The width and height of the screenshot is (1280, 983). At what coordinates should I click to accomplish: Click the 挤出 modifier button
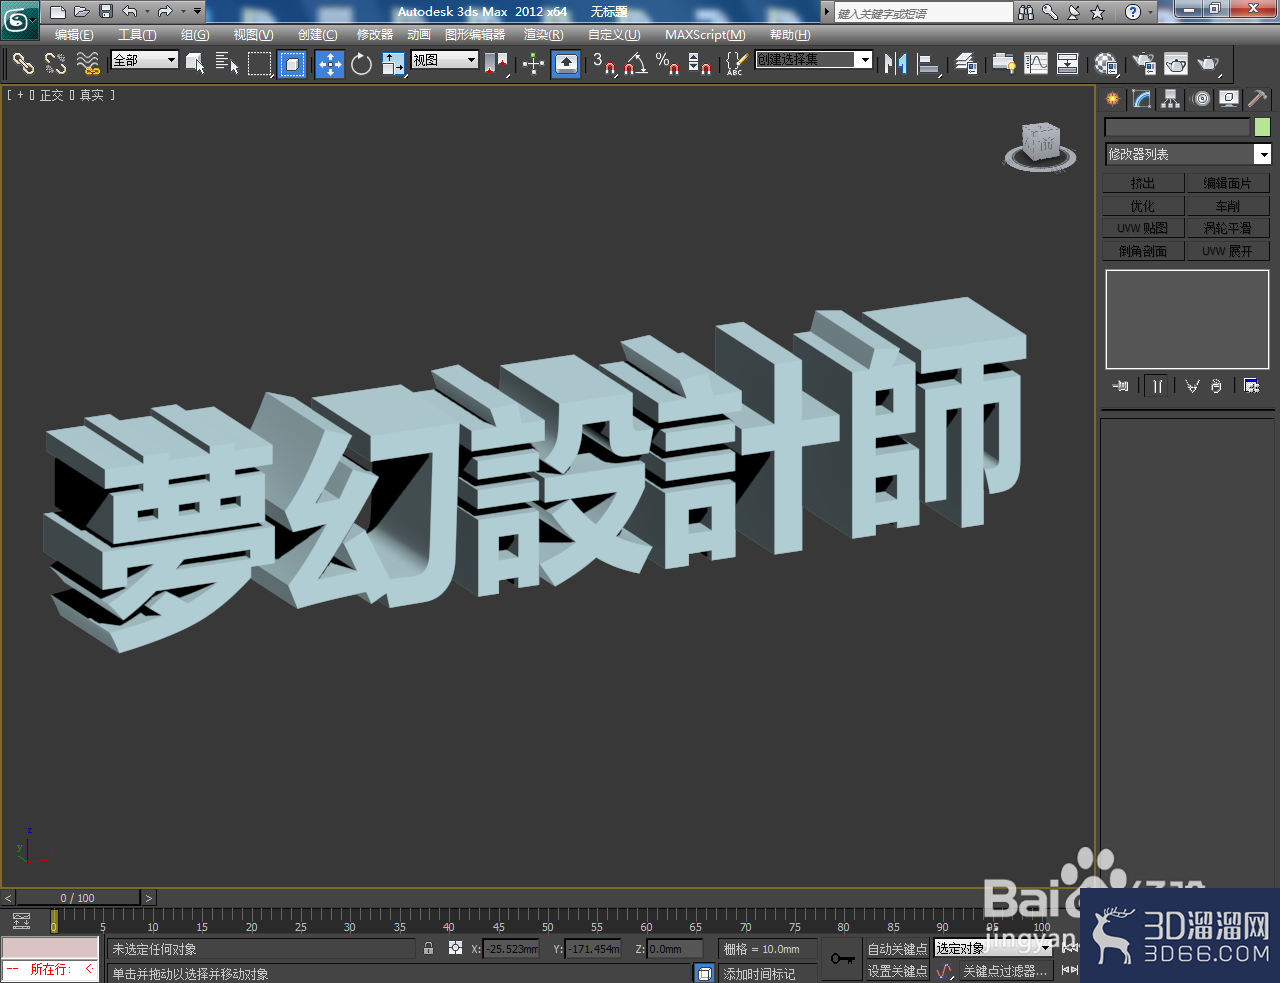(1143, 183)
